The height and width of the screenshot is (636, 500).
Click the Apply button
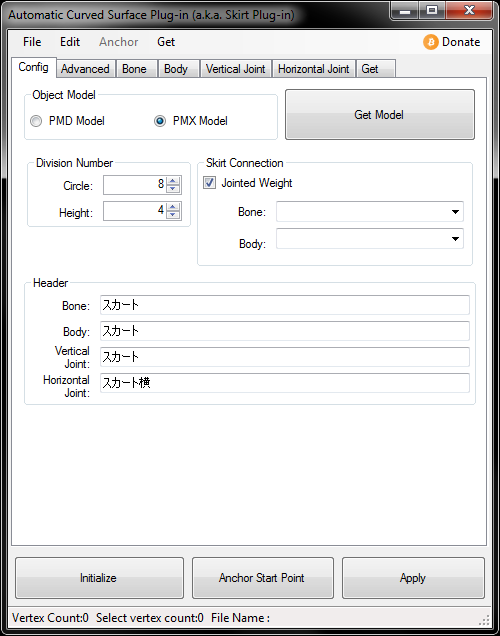tap(413, 578)
